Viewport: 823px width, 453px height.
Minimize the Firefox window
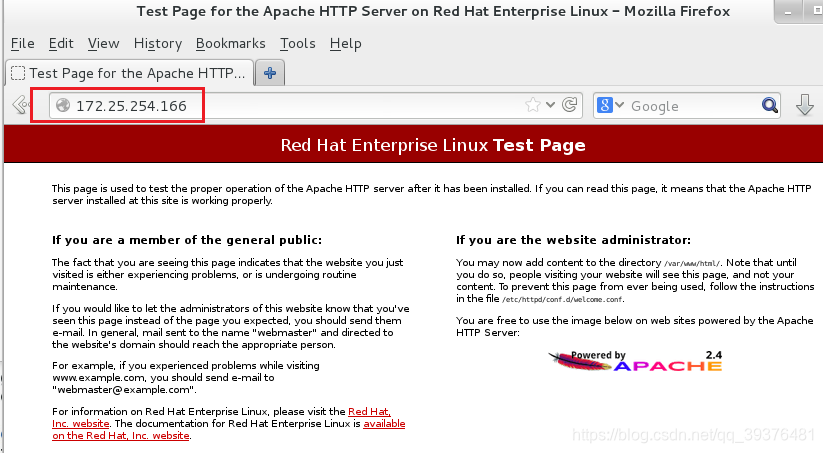[x=788, y=13]
